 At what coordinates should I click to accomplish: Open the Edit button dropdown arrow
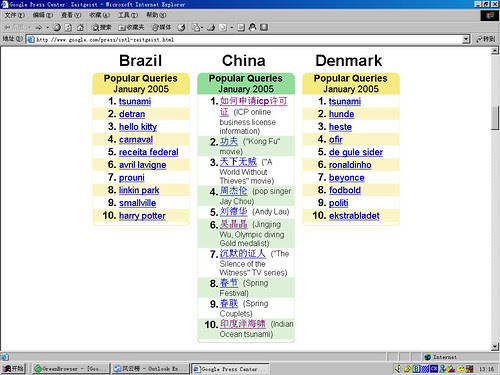231,27
